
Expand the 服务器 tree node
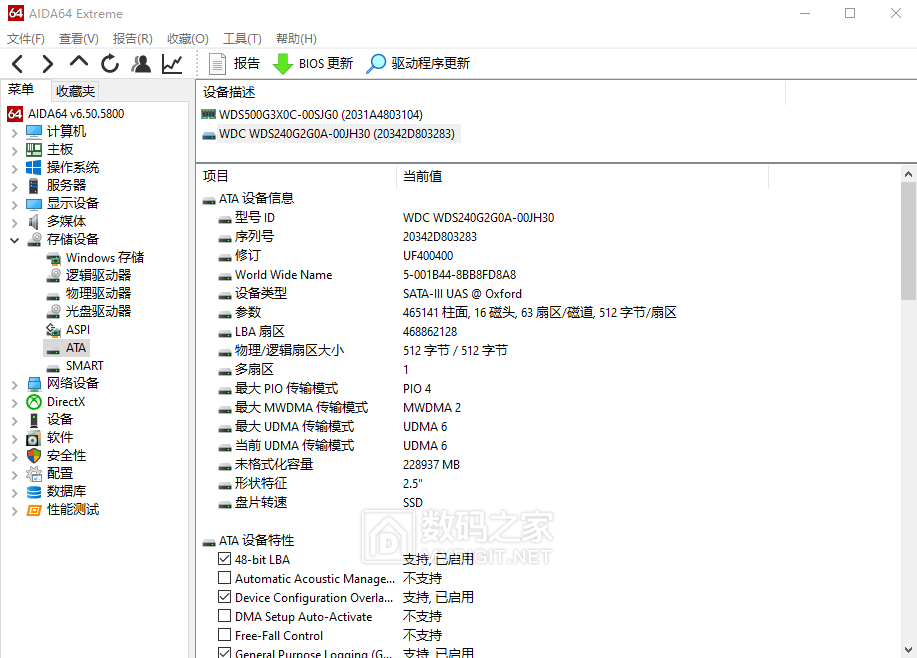tap(15, 187)
